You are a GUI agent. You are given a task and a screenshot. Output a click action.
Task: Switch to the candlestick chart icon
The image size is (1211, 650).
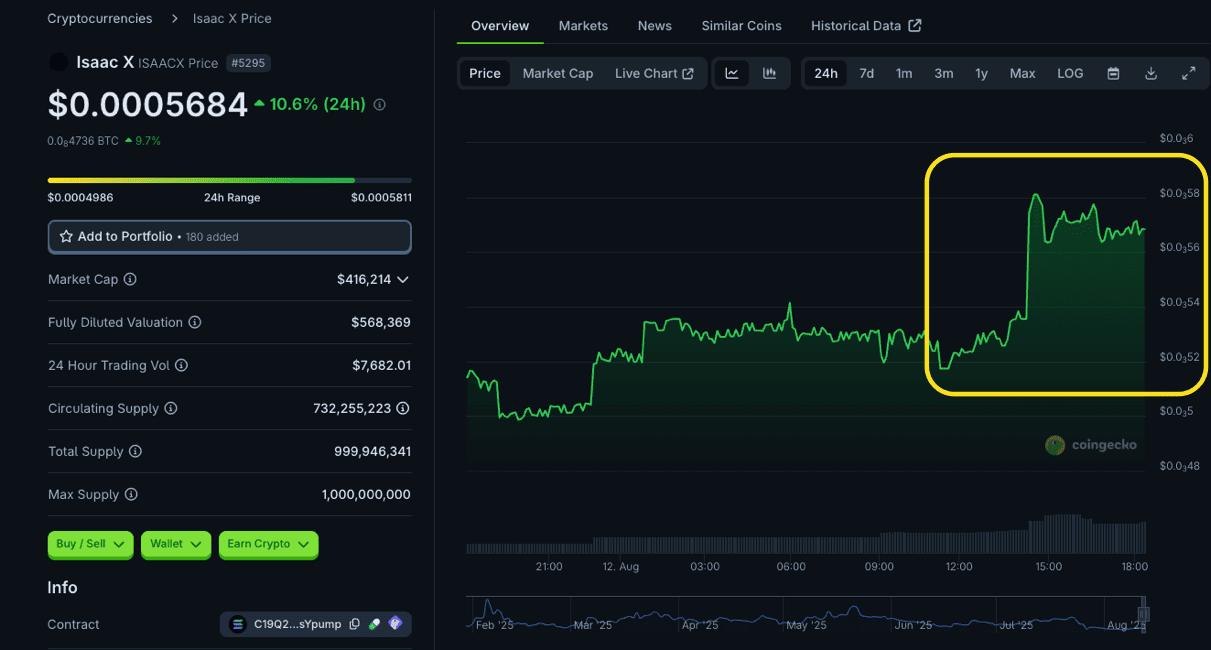click(x=769, y=73)
